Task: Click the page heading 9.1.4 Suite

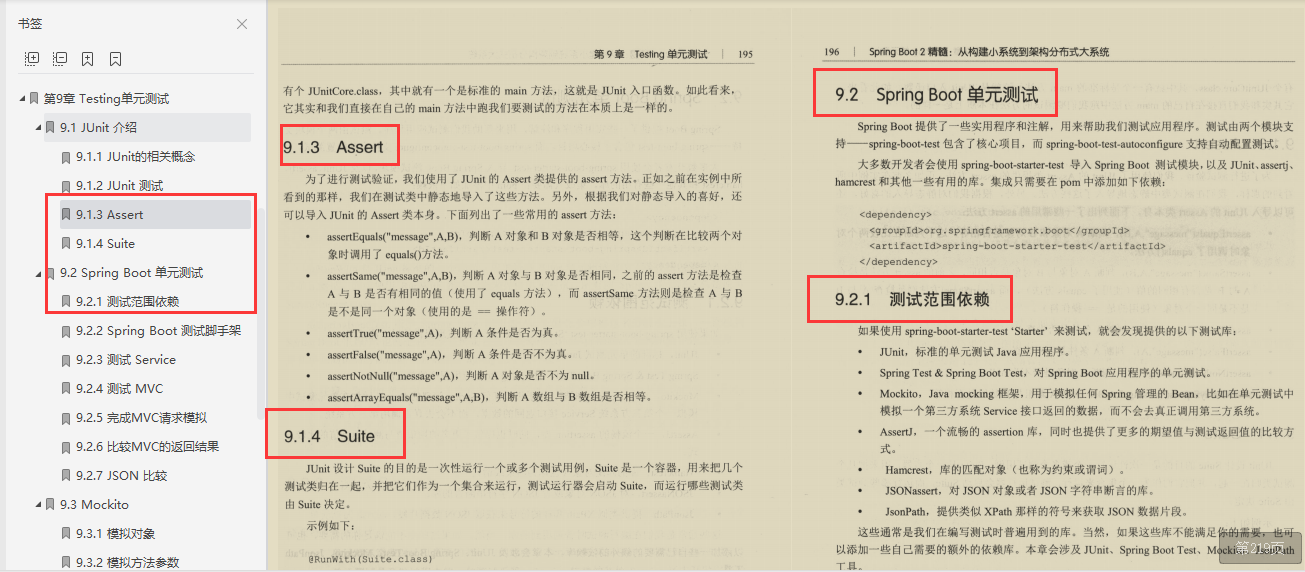Action: coord(329,436)
